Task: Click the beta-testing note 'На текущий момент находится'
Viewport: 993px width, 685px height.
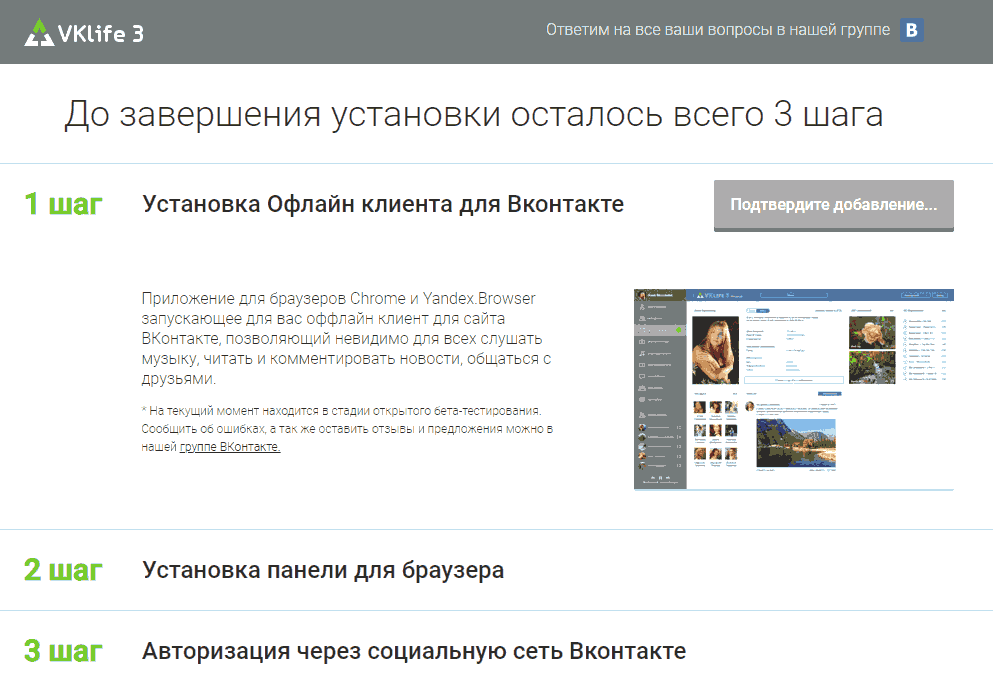Action: pyautogui.click(x=347, y=429)
